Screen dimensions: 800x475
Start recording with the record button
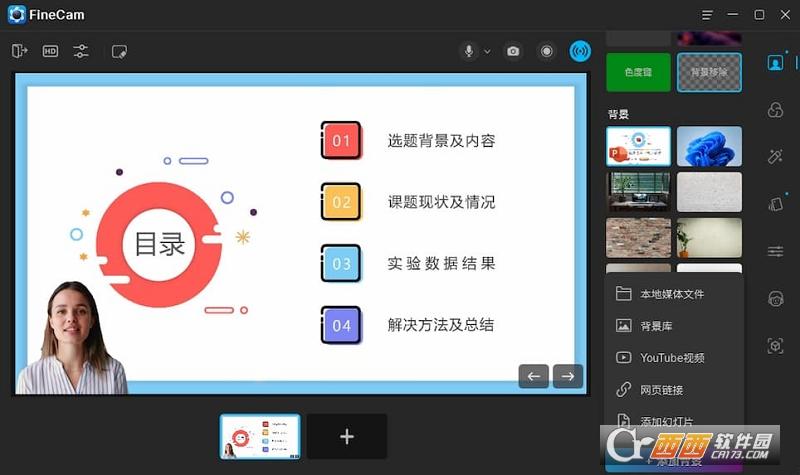click(546, 51)
